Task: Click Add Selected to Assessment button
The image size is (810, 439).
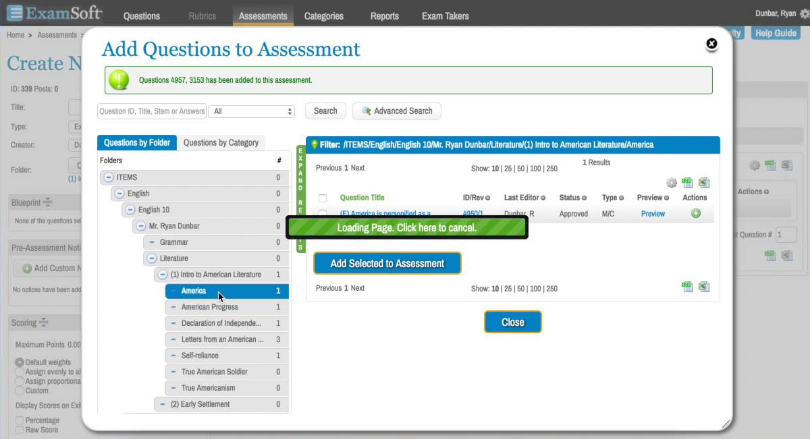Action: click(x=387, y=263)
